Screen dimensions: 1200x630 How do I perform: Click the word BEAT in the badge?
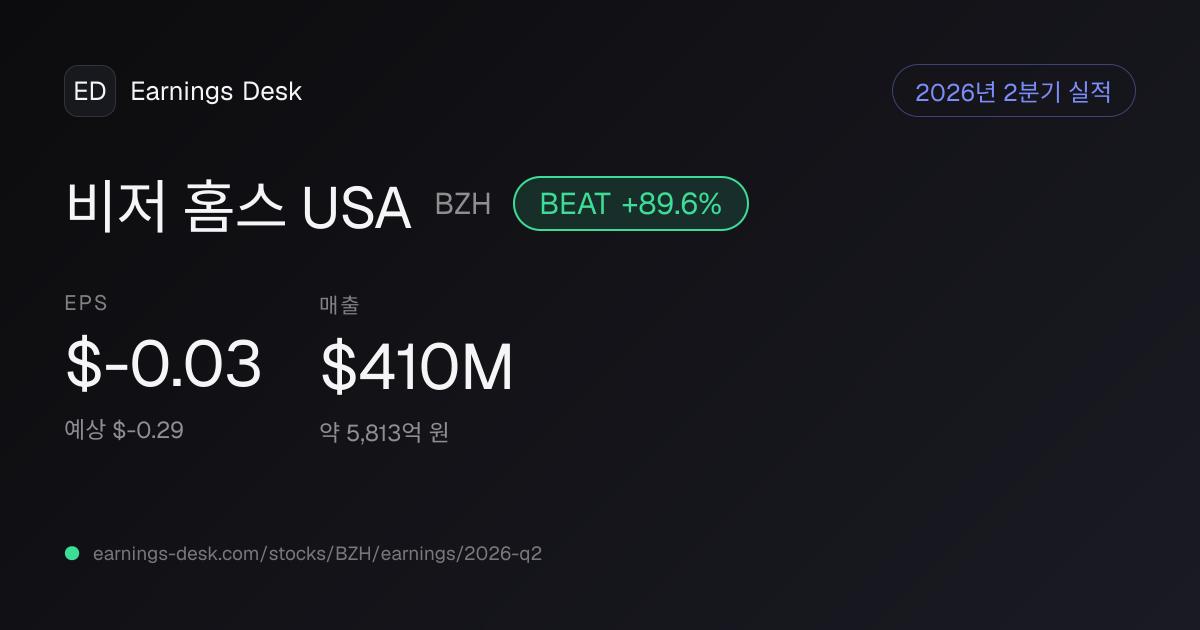tap(575, 204)
